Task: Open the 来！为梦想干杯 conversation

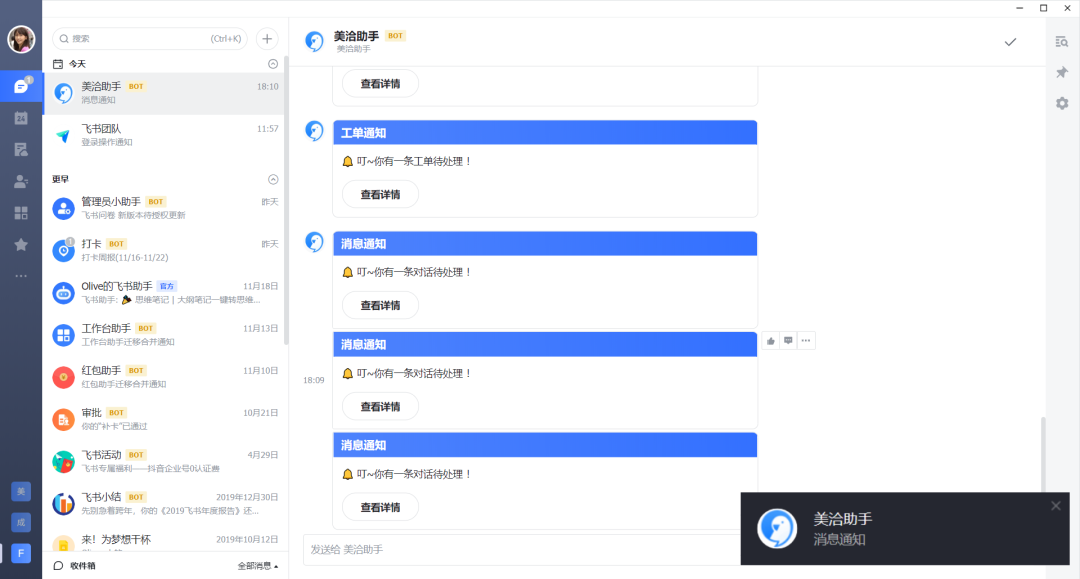Action: point(164,539)
